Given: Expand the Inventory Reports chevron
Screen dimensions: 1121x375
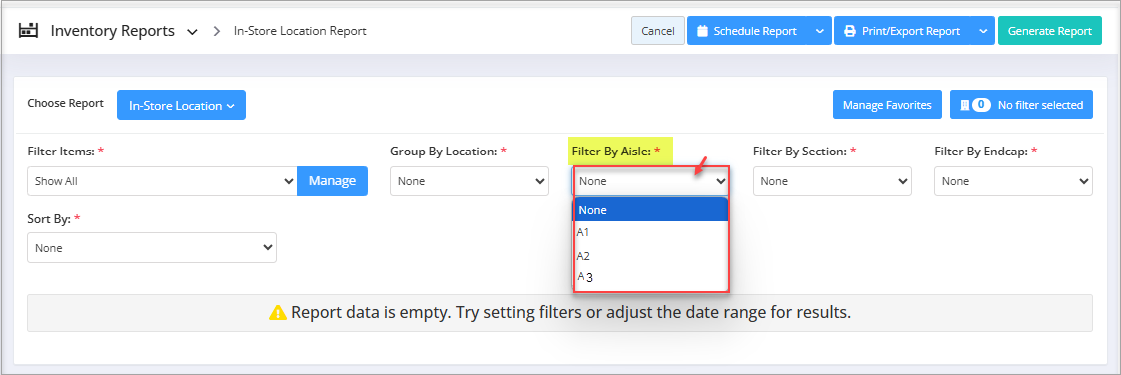Looking at the screenshot, I should click(x=192, y=32).
